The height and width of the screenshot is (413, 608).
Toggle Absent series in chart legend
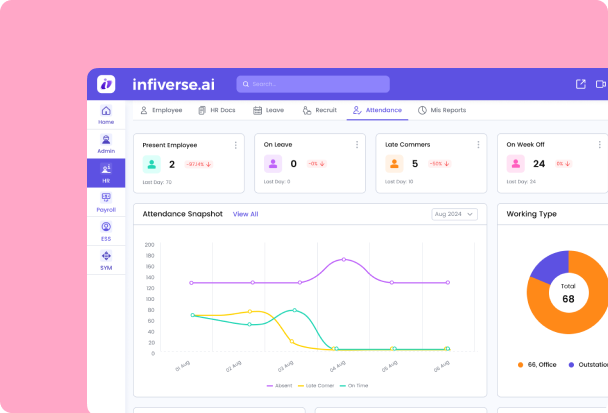click(x=280, y=385)
